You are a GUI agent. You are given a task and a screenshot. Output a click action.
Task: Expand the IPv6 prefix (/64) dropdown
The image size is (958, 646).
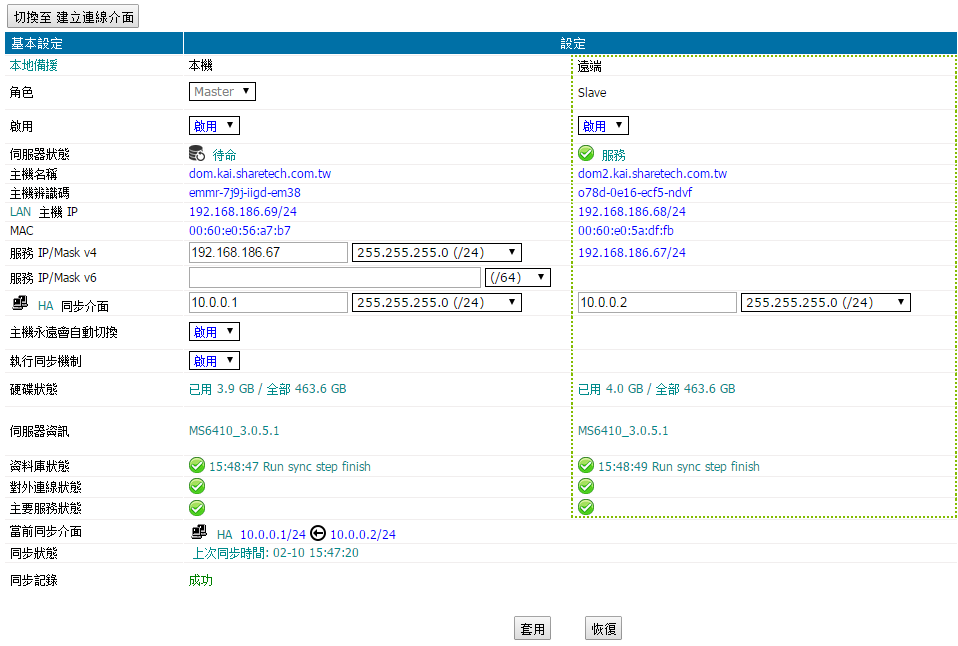coord(517,277)
